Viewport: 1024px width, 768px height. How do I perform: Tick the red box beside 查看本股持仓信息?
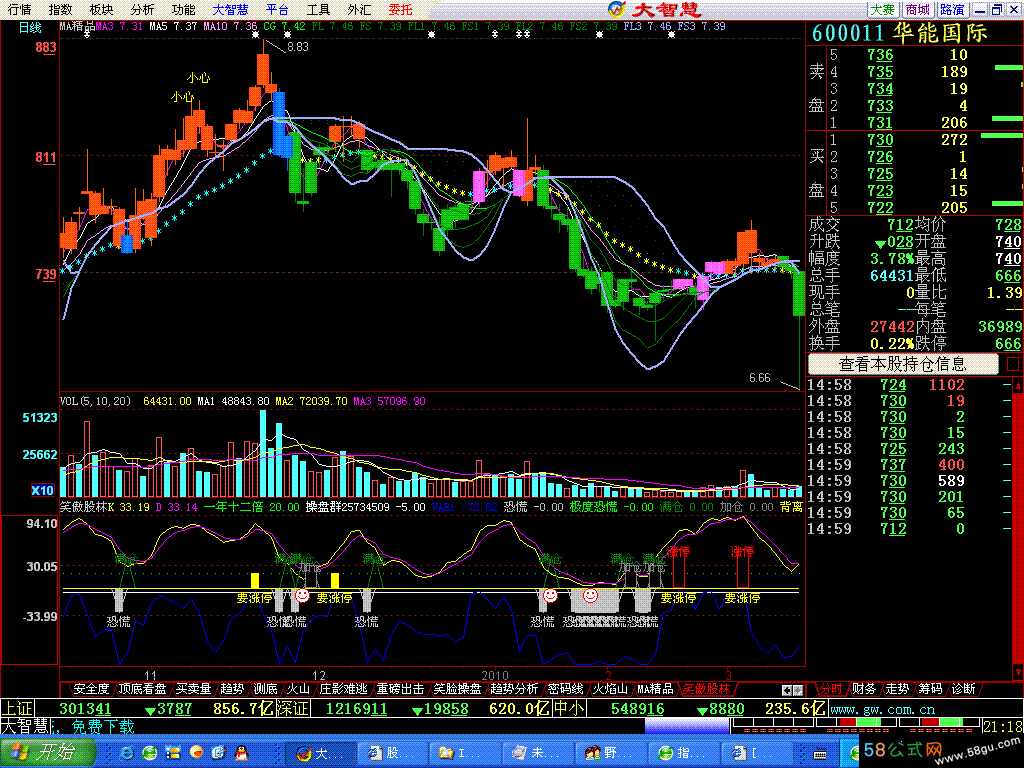click(x=1013, y=364)
